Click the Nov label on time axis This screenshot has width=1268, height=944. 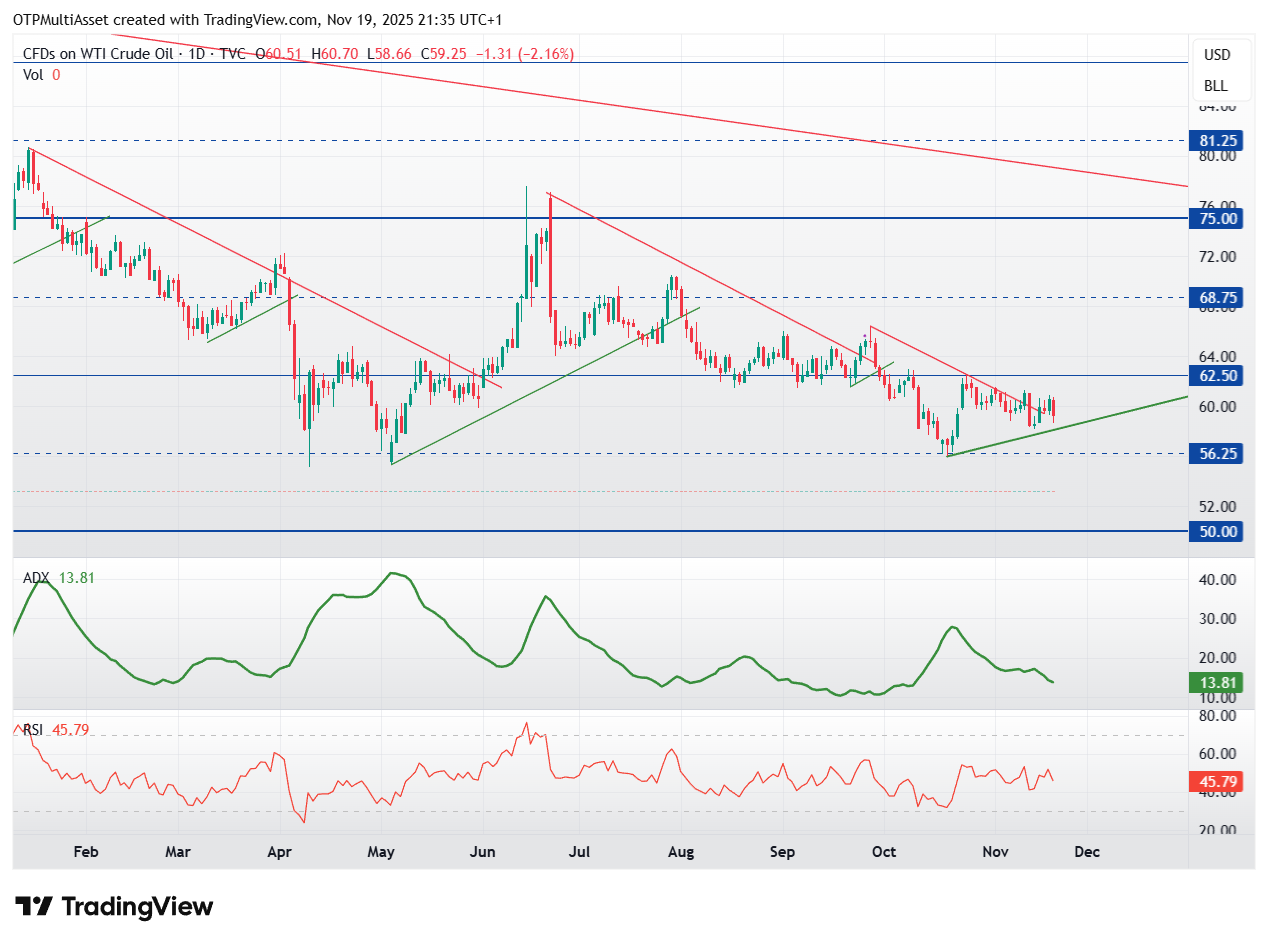pos(994,852)
